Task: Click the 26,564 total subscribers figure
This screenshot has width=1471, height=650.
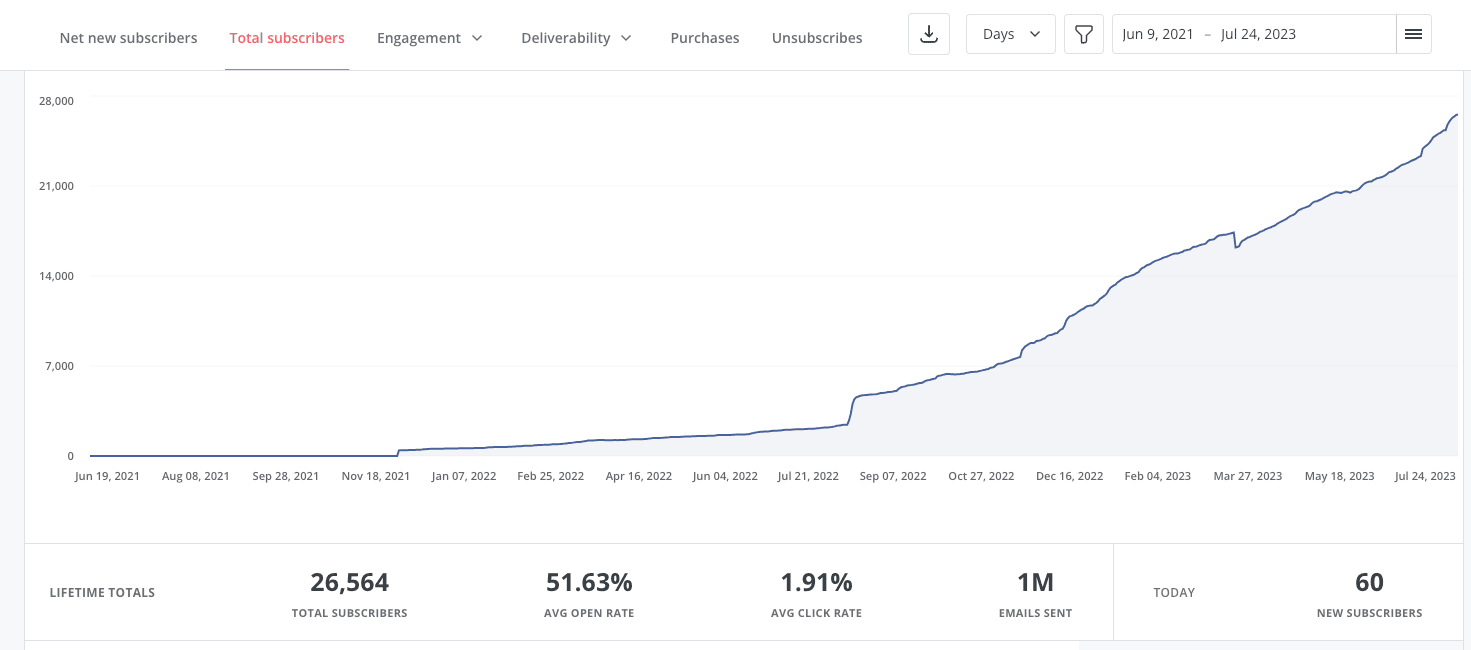Action: [350, 582]
